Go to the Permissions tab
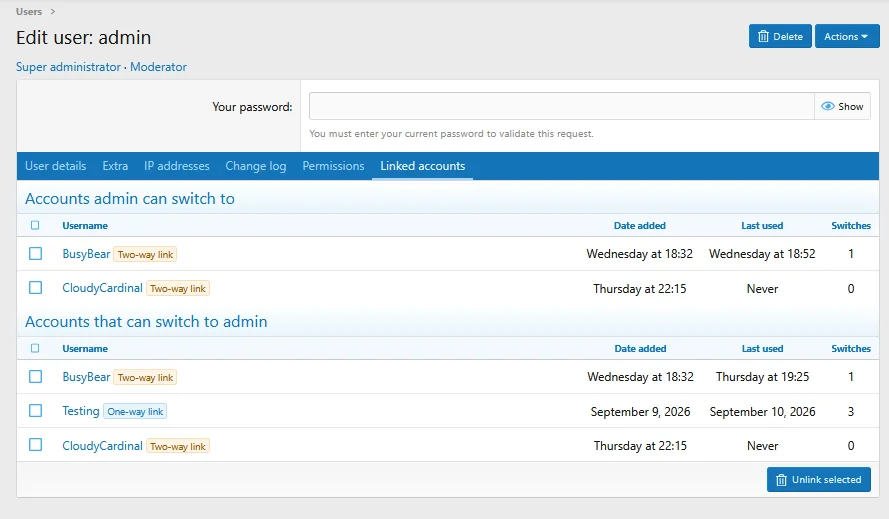Image resolution: width=889 pixels, height=519 pixels. 333,166
